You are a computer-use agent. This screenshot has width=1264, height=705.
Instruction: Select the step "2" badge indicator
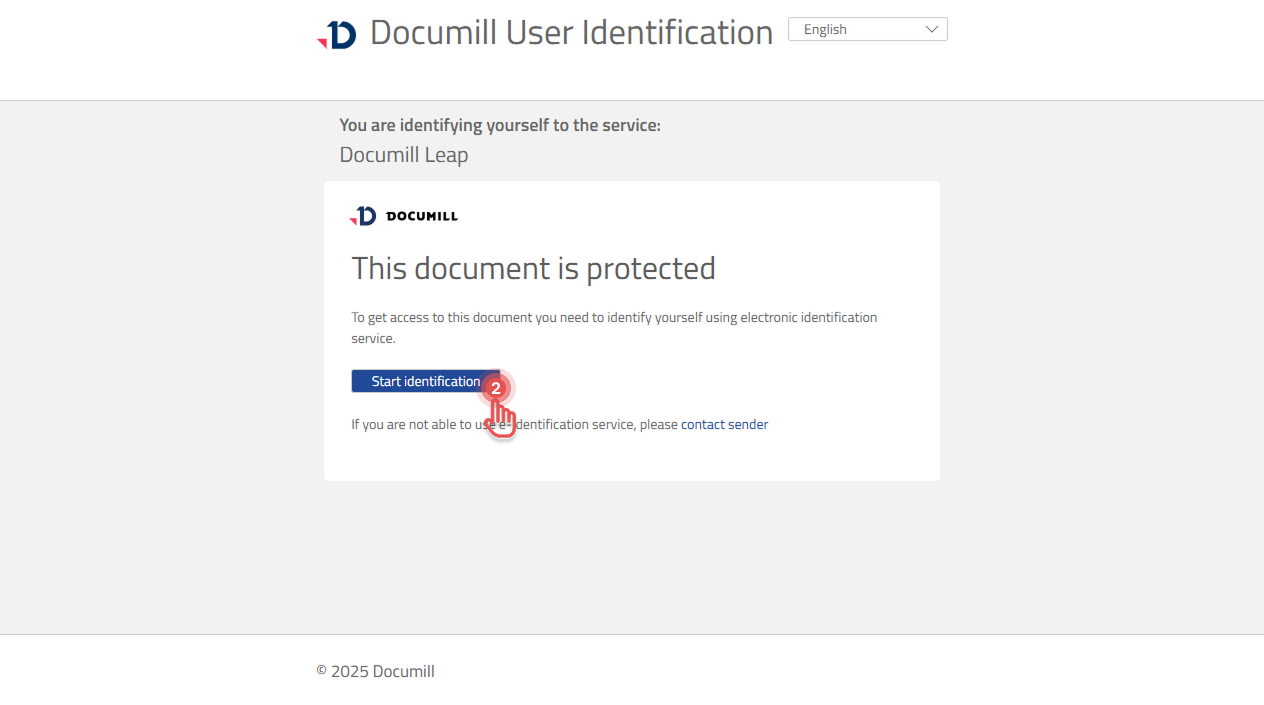point(497,388)
